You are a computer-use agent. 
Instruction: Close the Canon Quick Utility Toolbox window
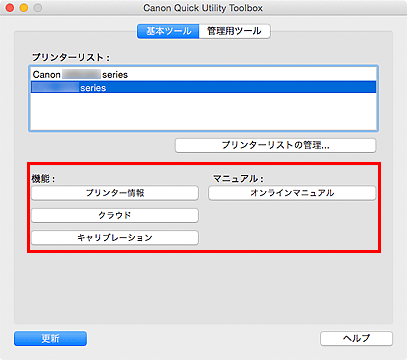pos(10,8)
